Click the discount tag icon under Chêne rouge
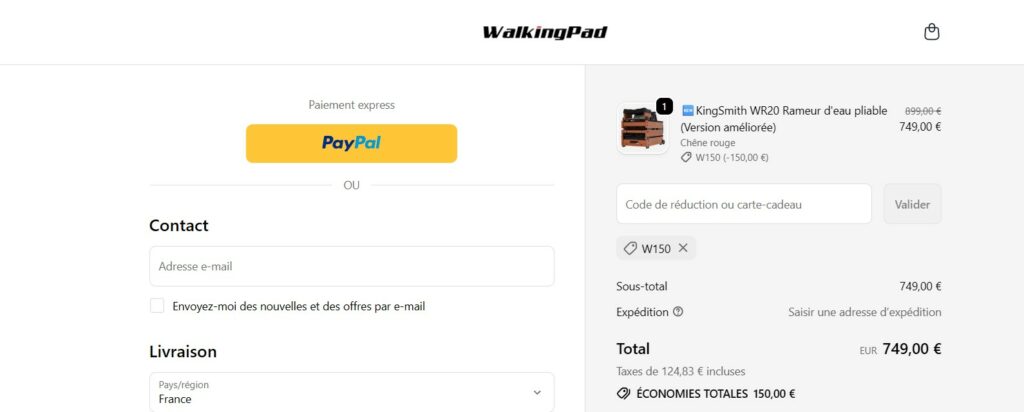 coord(686,157)
